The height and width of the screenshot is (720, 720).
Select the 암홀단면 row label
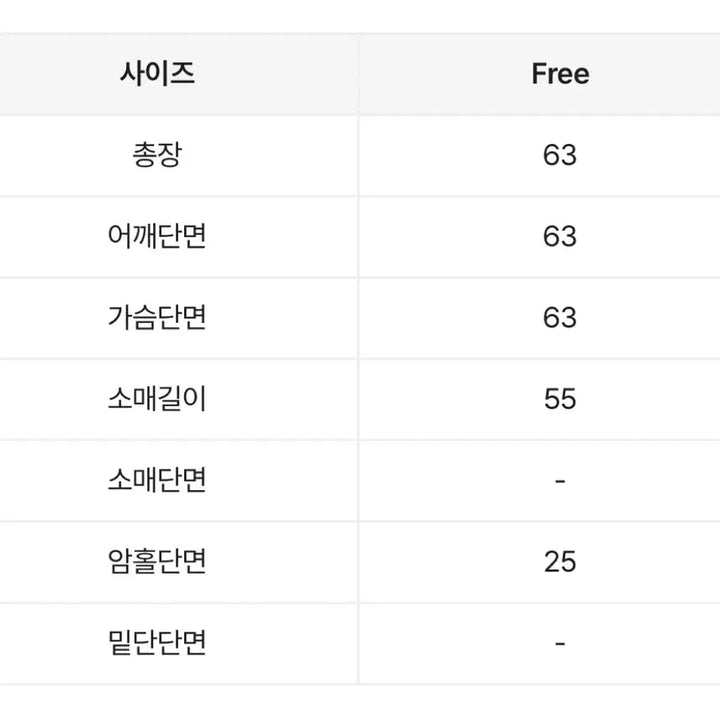coord(157,561)
